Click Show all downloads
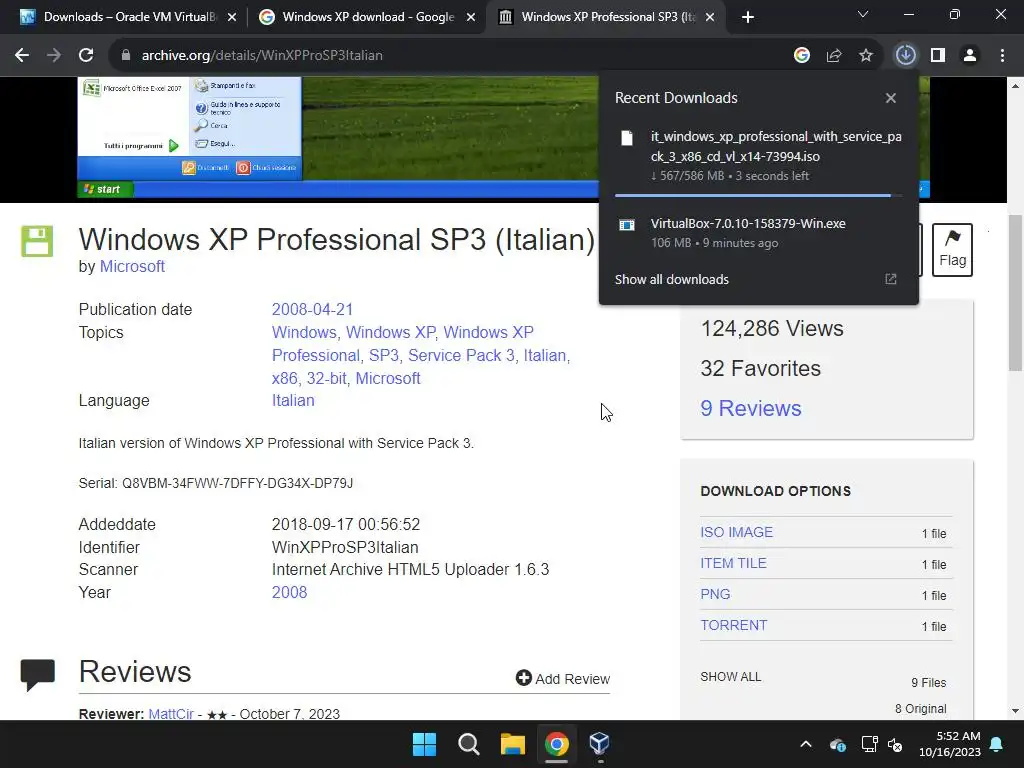This screenshot has height=768, width=1024. click(x=671, y=280)
